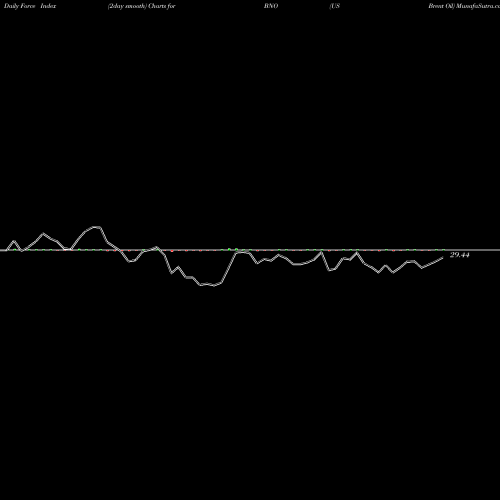Click the '(2day smooth) Charts for' label
500x500 pixels.
[142, 6]
